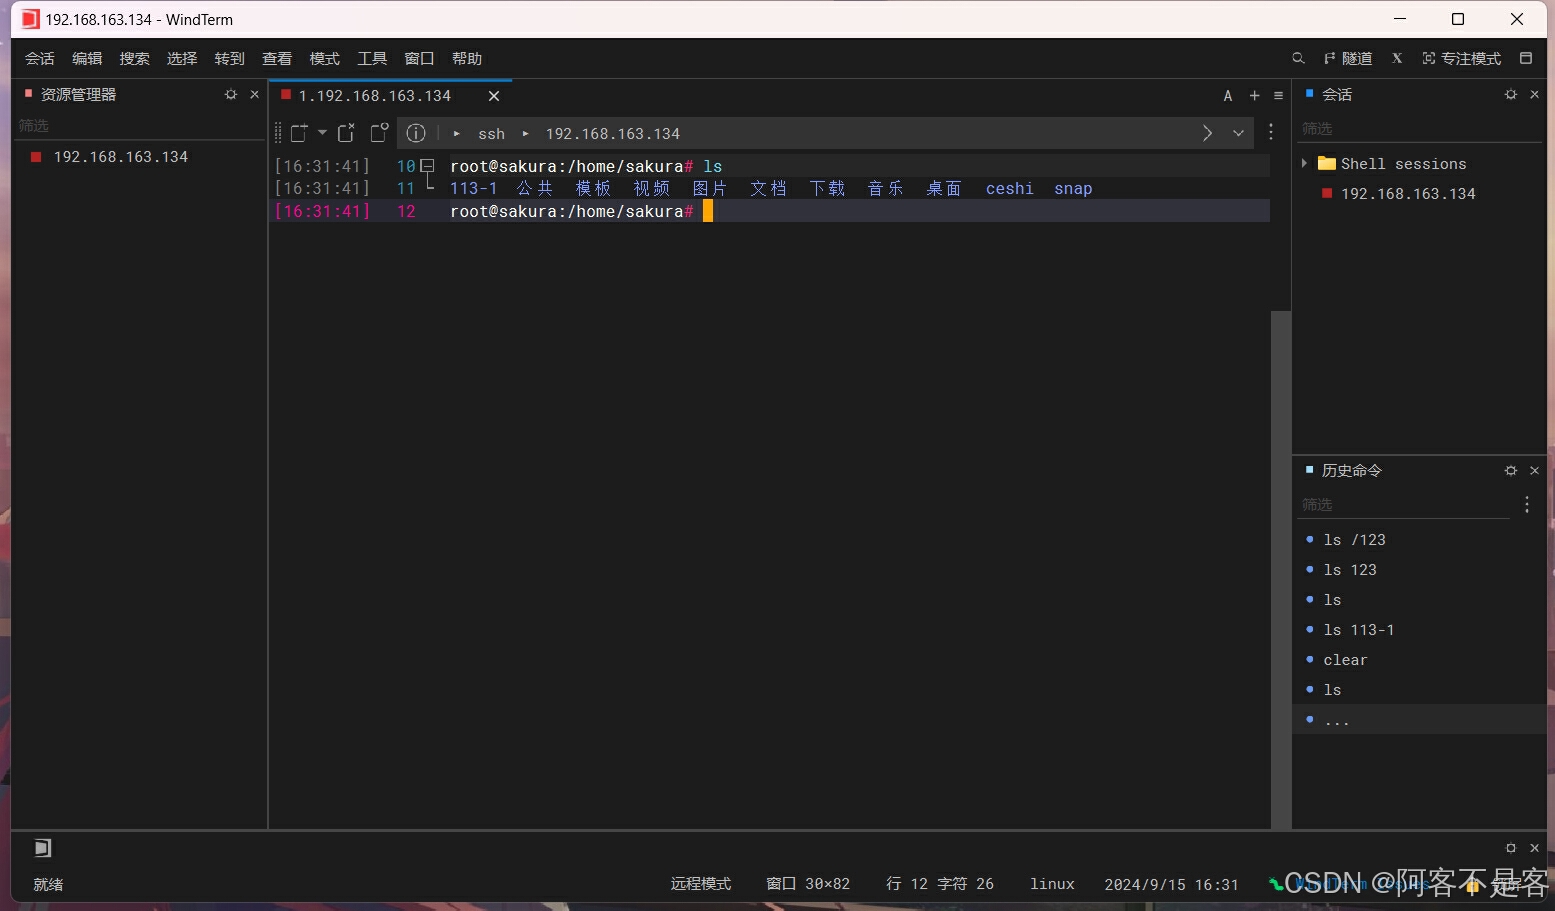Click the ceshi directory in the ls output
This screenshot has height=911, width=1555.
[x=1010, y=189]
